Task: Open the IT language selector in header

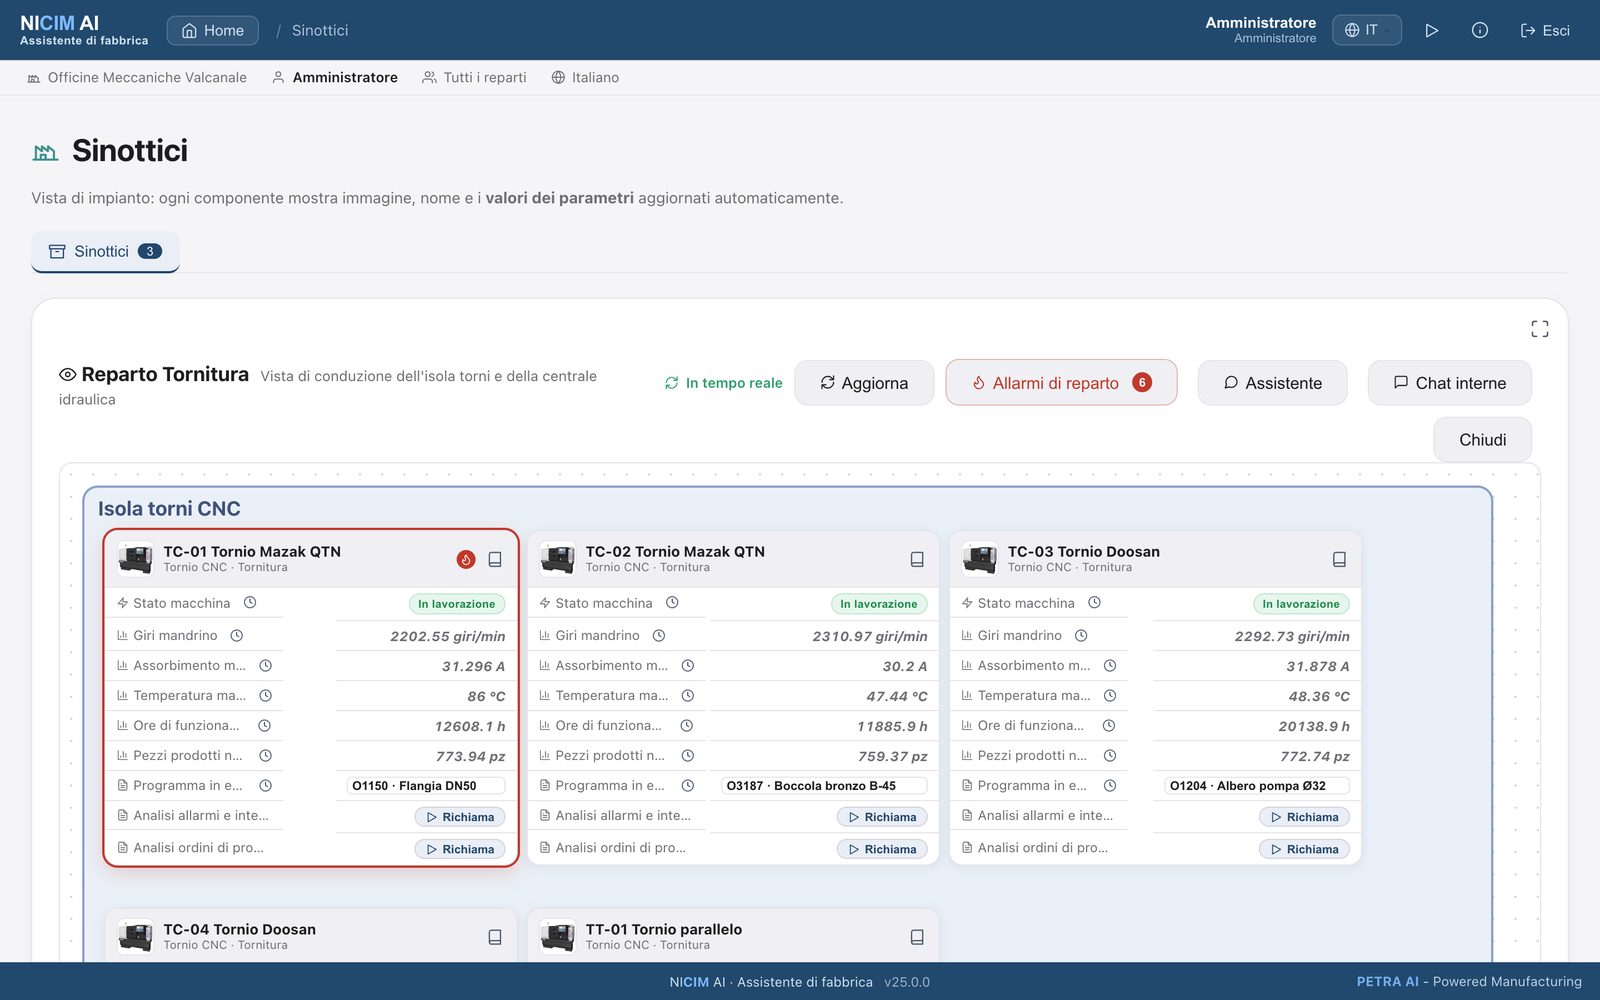Action: pyautogui.click(x=1366, y=30)
